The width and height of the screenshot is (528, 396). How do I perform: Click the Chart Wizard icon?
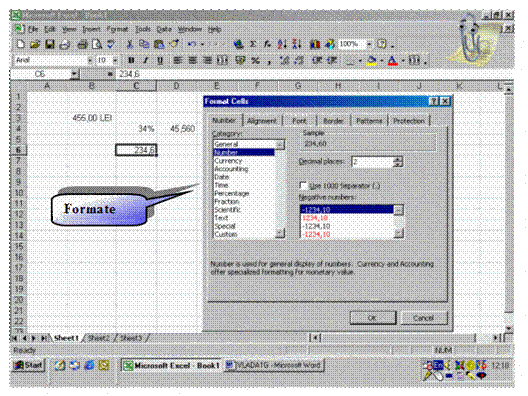click(315, 44)
